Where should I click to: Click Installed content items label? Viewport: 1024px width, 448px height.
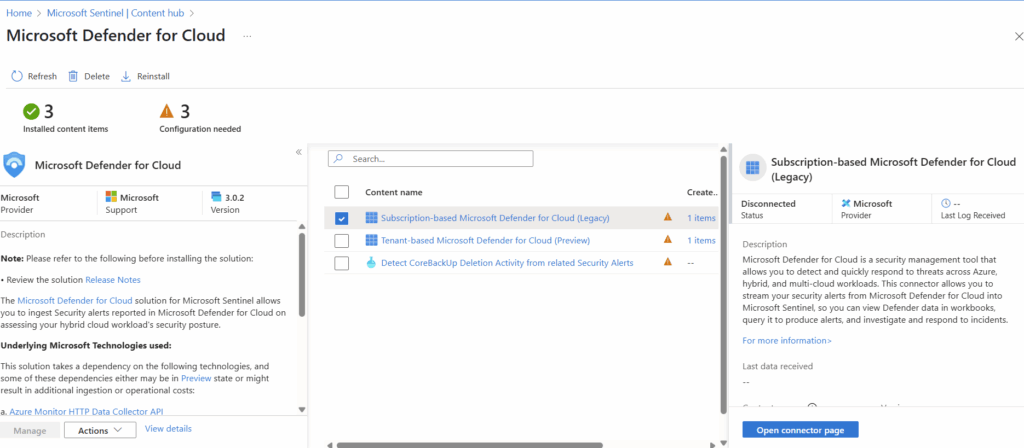(x=65, y=129)
